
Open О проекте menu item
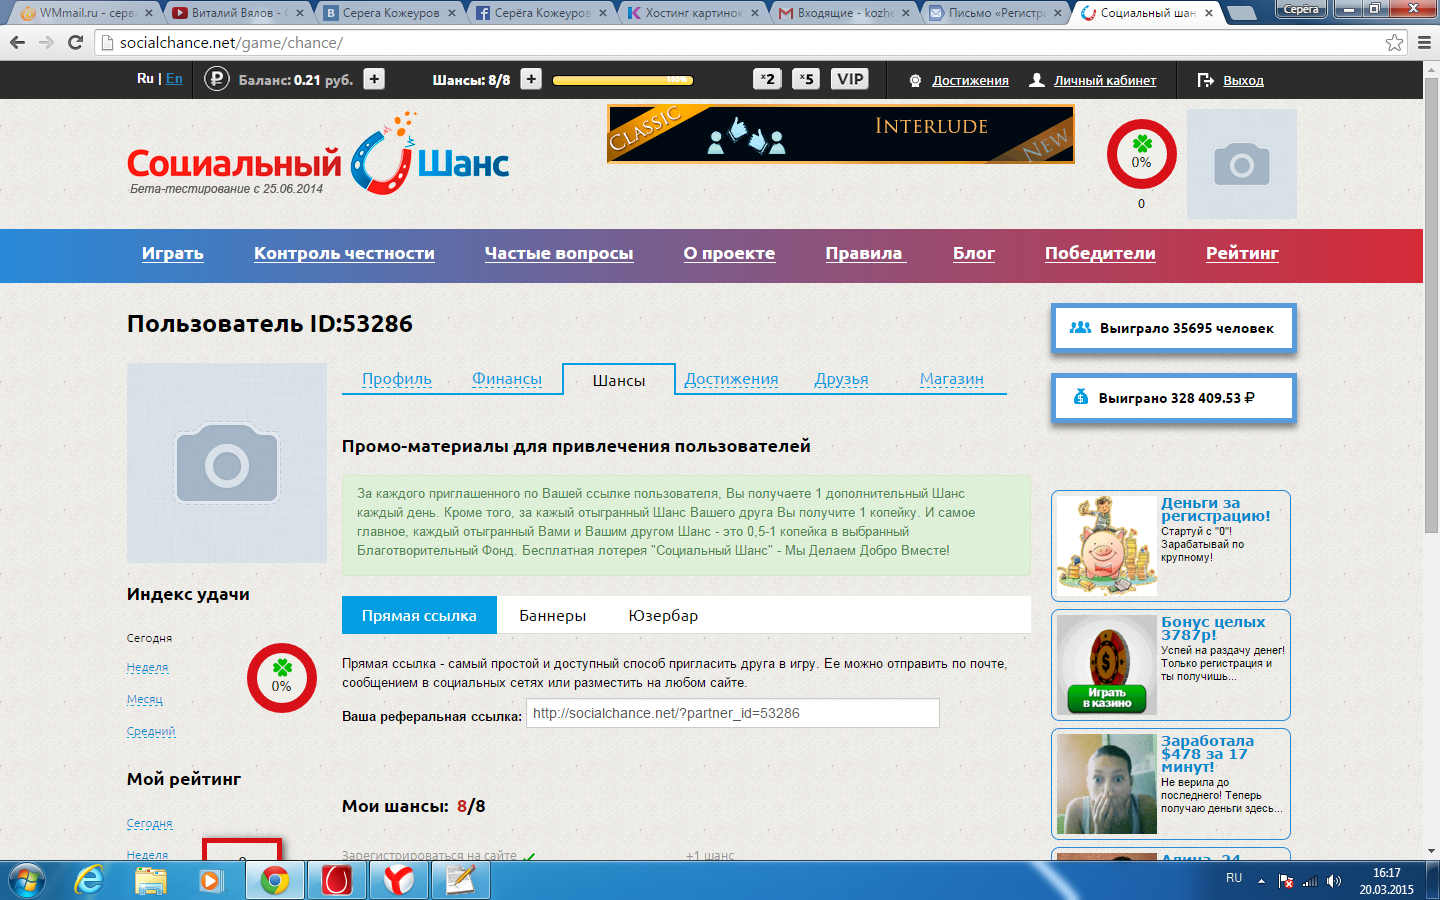(729, 254)
